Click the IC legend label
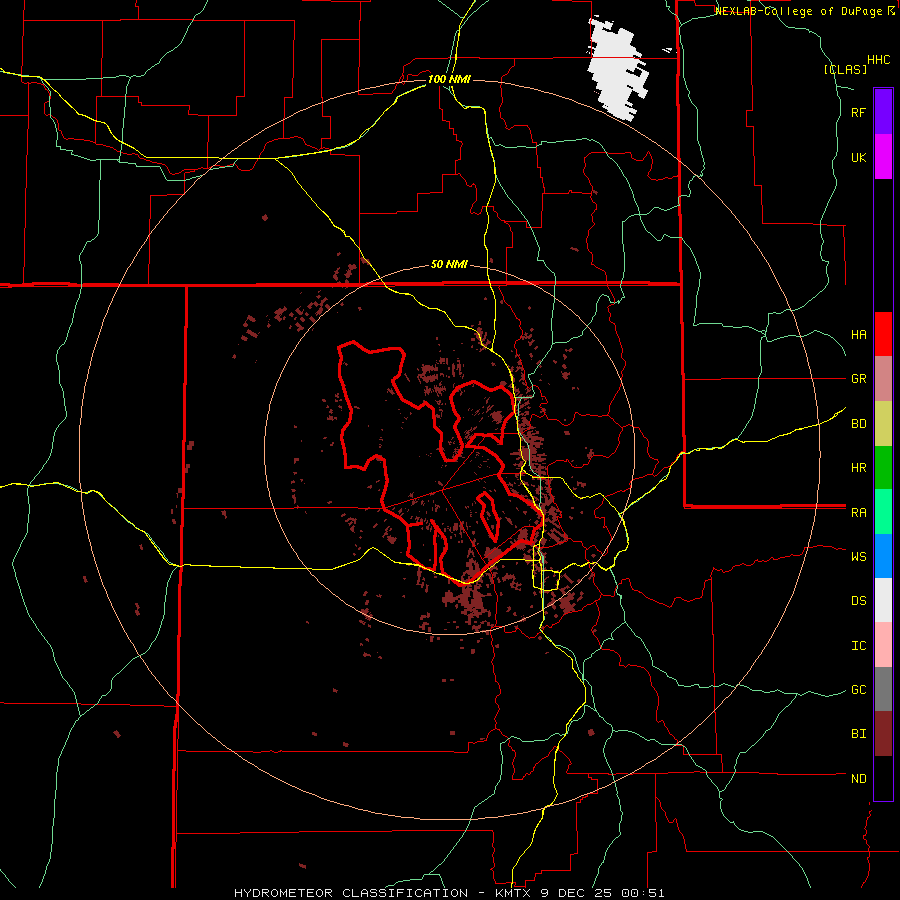Image resolution: width=900 pixels, height=900 pixels. click(x=858, y=646)
